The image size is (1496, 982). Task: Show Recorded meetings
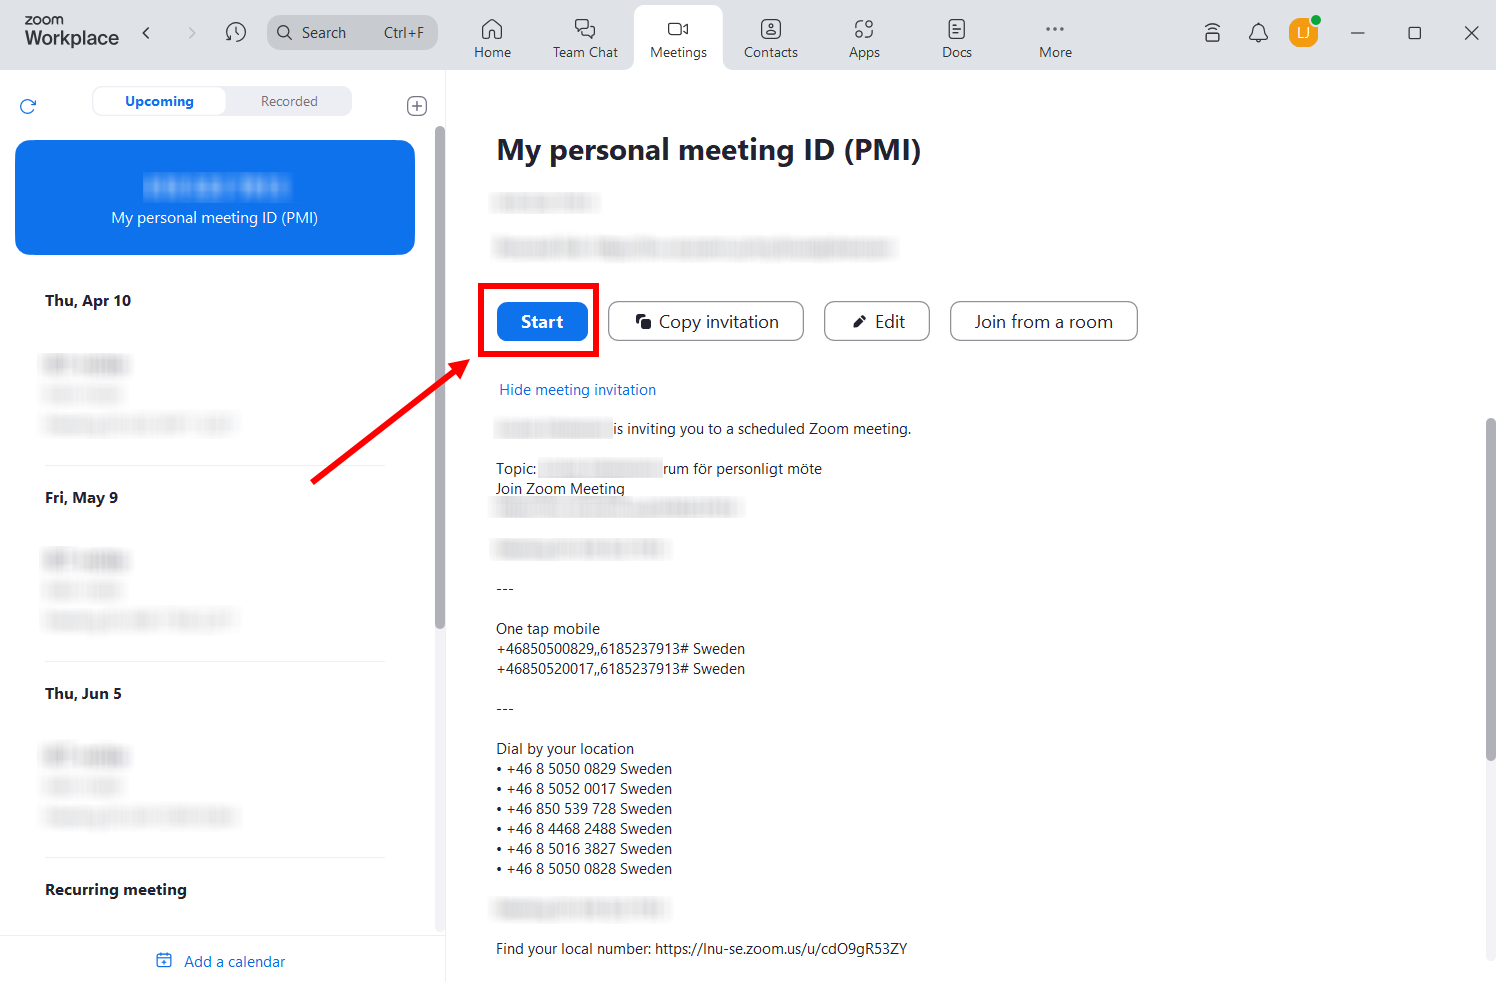(x=289, y=101)
